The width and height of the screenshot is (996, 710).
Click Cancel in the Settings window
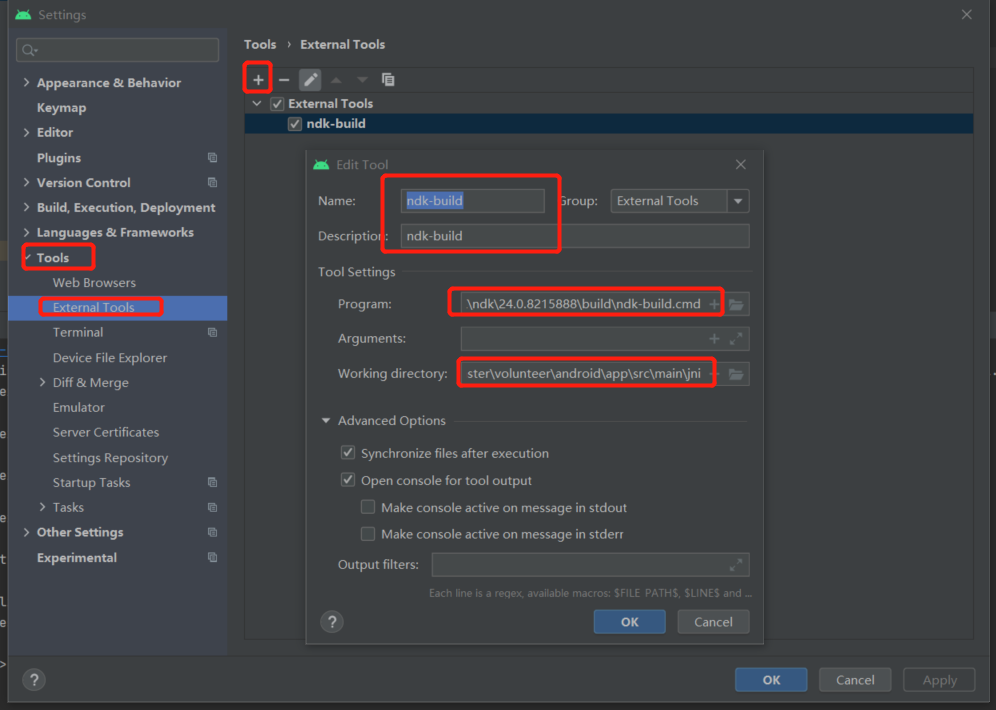pos(855,679)
